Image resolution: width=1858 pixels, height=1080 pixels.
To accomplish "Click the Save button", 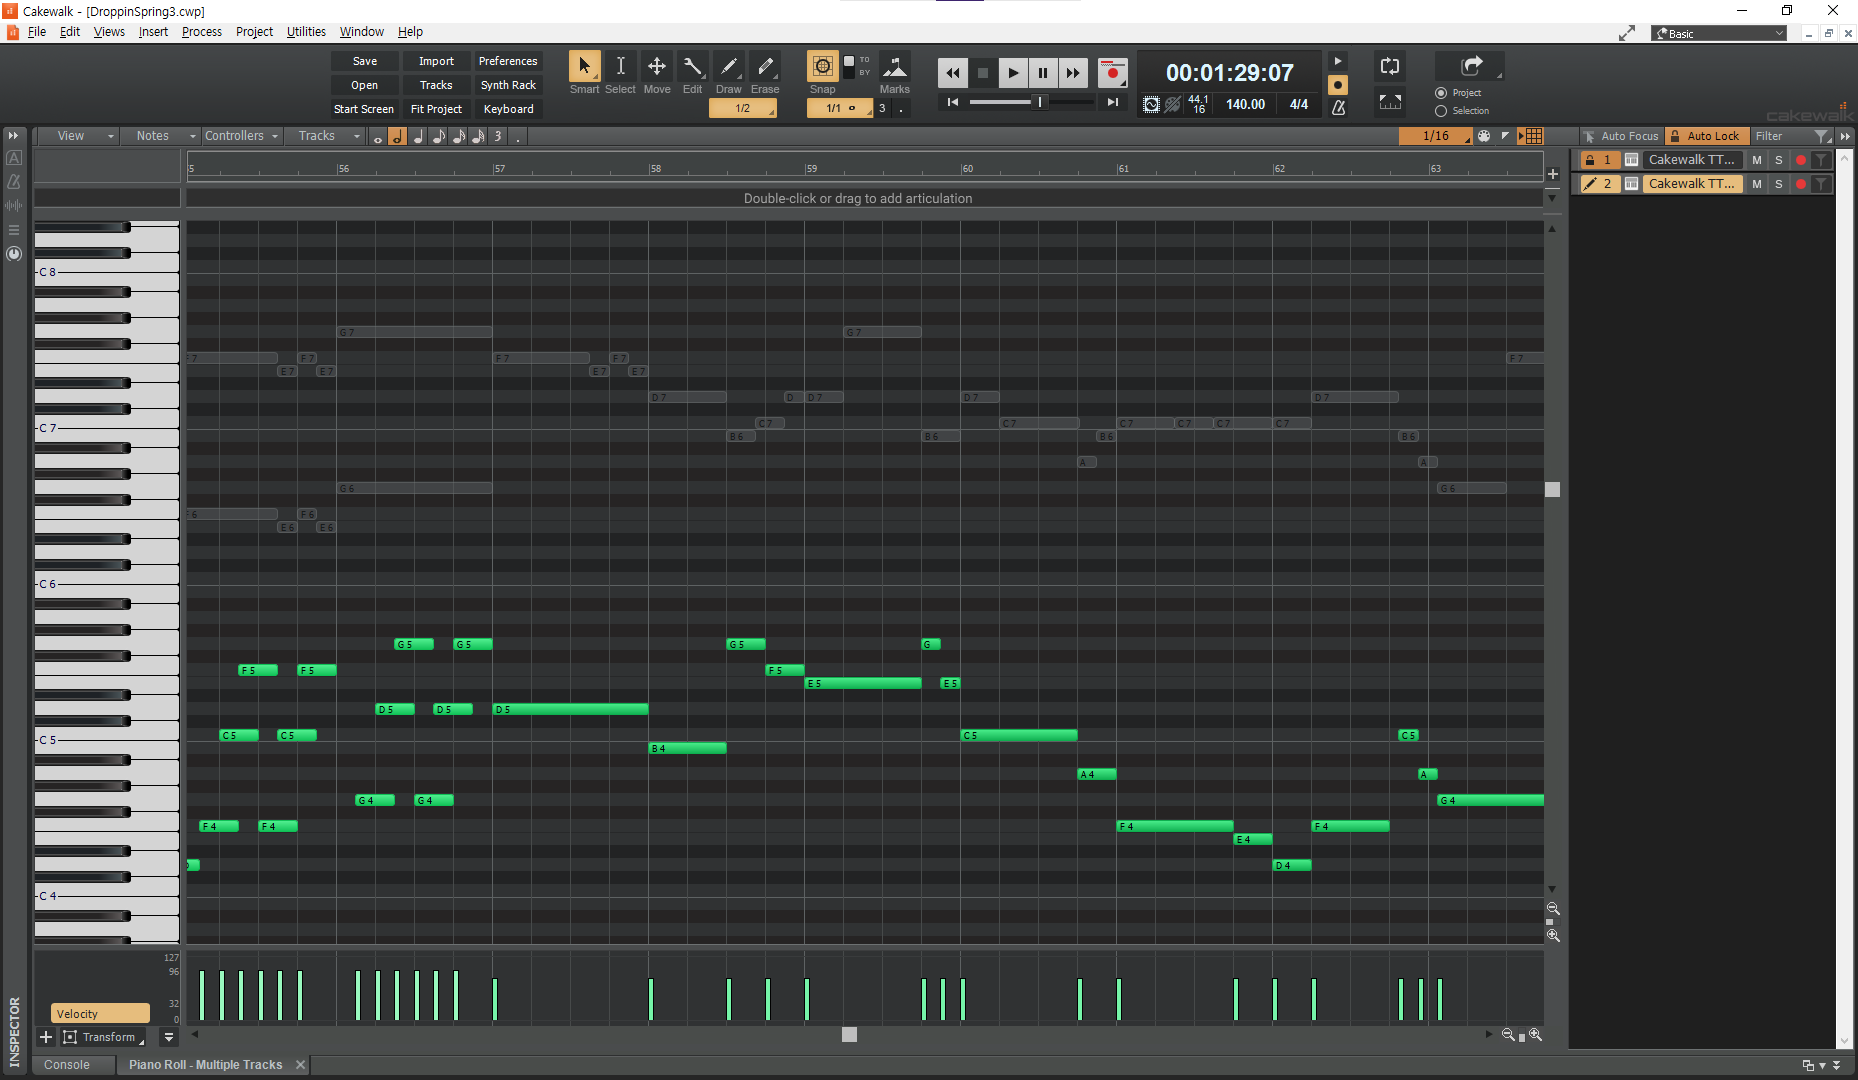I will click(365, 61).
